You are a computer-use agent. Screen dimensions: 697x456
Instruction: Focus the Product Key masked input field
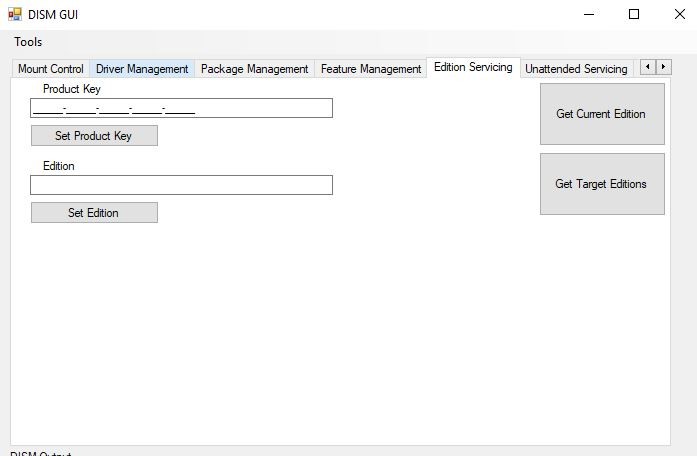click(x=181, y=108)
